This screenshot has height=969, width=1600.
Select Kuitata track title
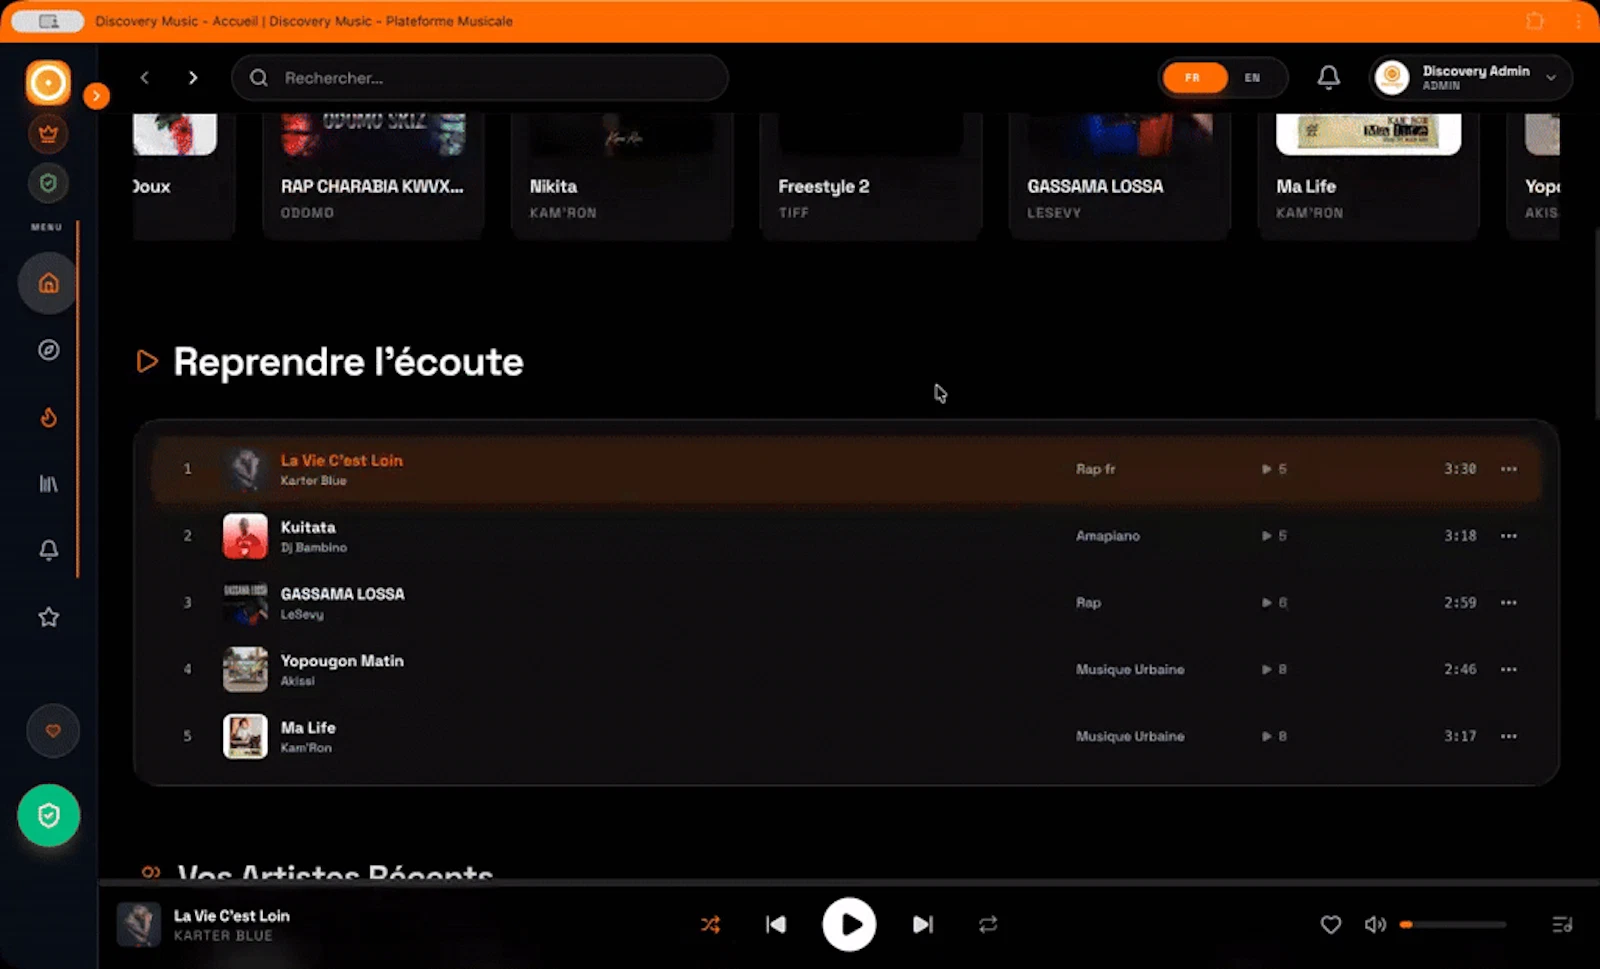308,527
